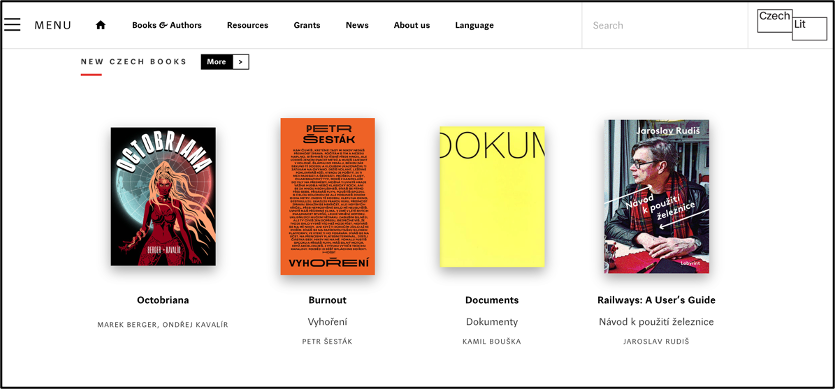Open the Jaroslav Rudiš book cover
Viewport: 836px width, 390px height.
point(656,196)
